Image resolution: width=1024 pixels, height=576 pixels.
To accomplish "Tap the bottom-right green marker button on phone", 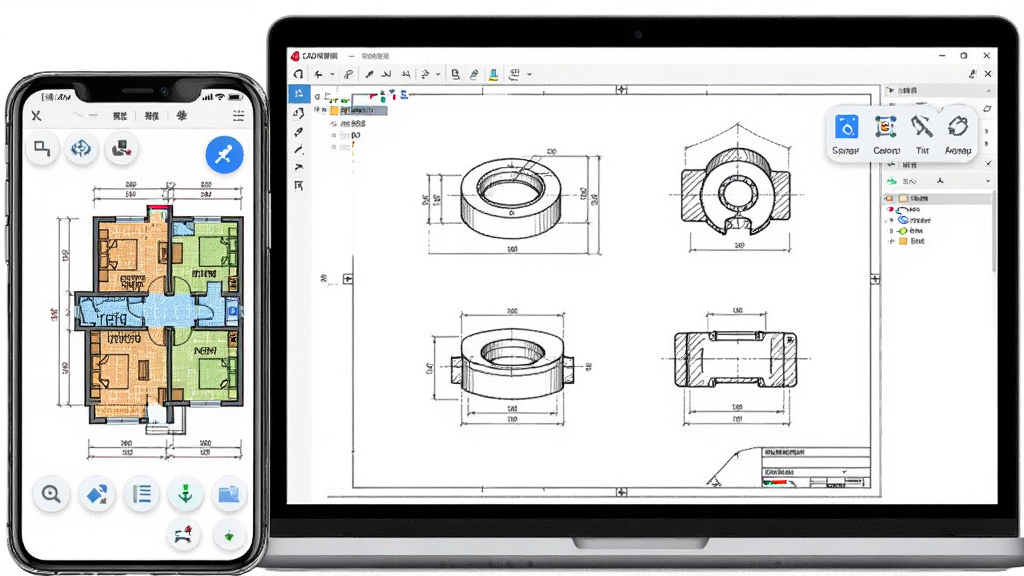I will pos(229,536).
